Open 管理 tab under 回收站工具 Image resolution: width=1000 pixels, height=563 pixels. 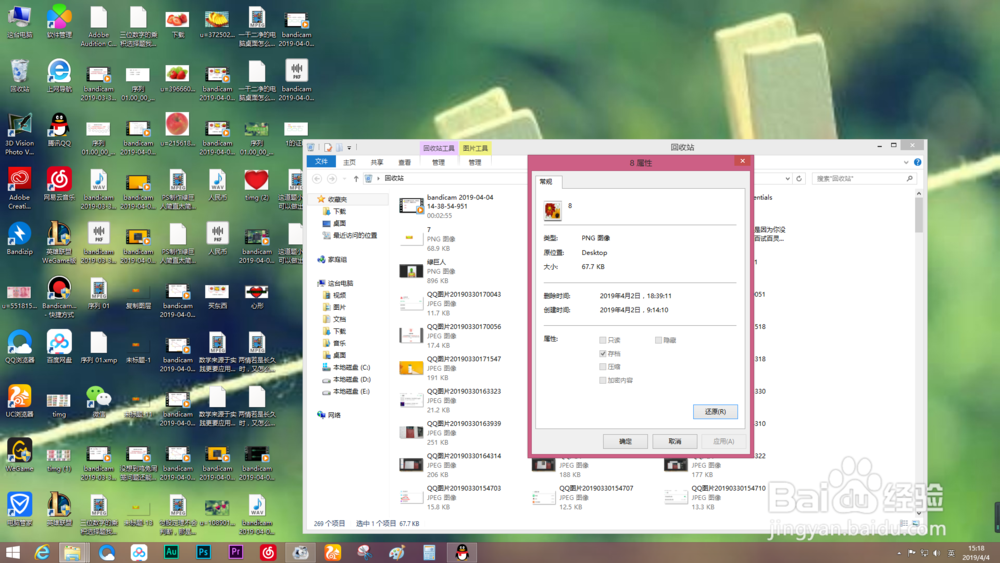click(438, 163)
